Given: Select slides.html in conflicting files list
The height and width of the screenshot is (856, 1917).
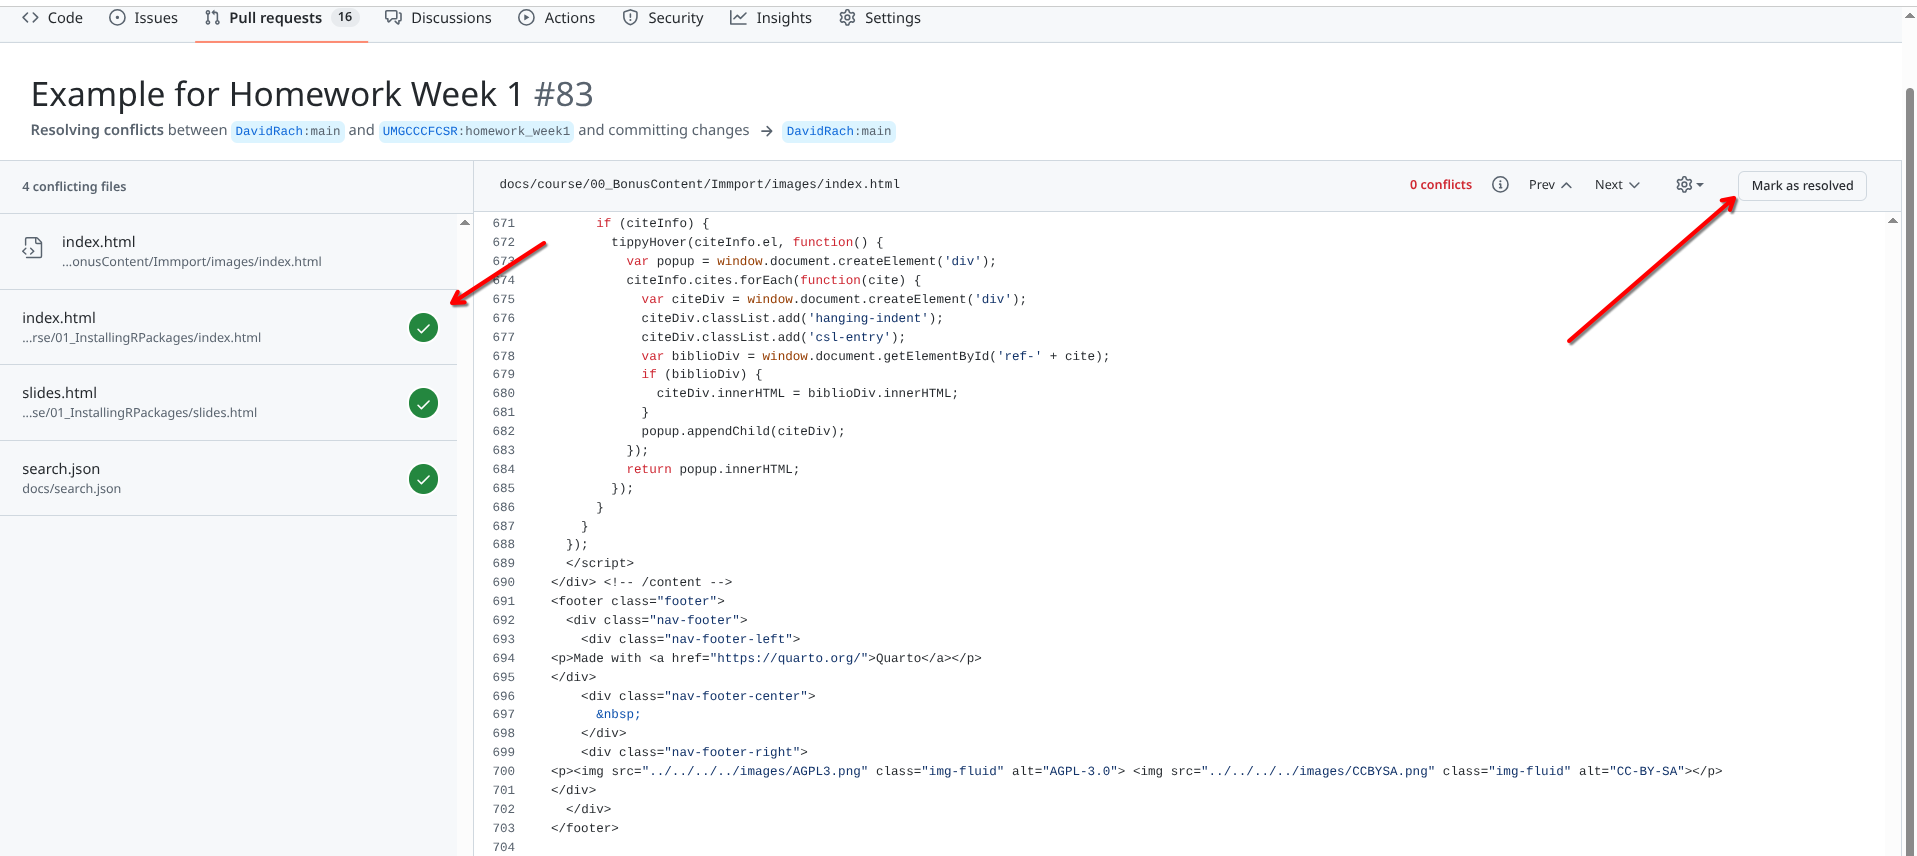Looking at the screenshot, I should (x=60, y=393).
